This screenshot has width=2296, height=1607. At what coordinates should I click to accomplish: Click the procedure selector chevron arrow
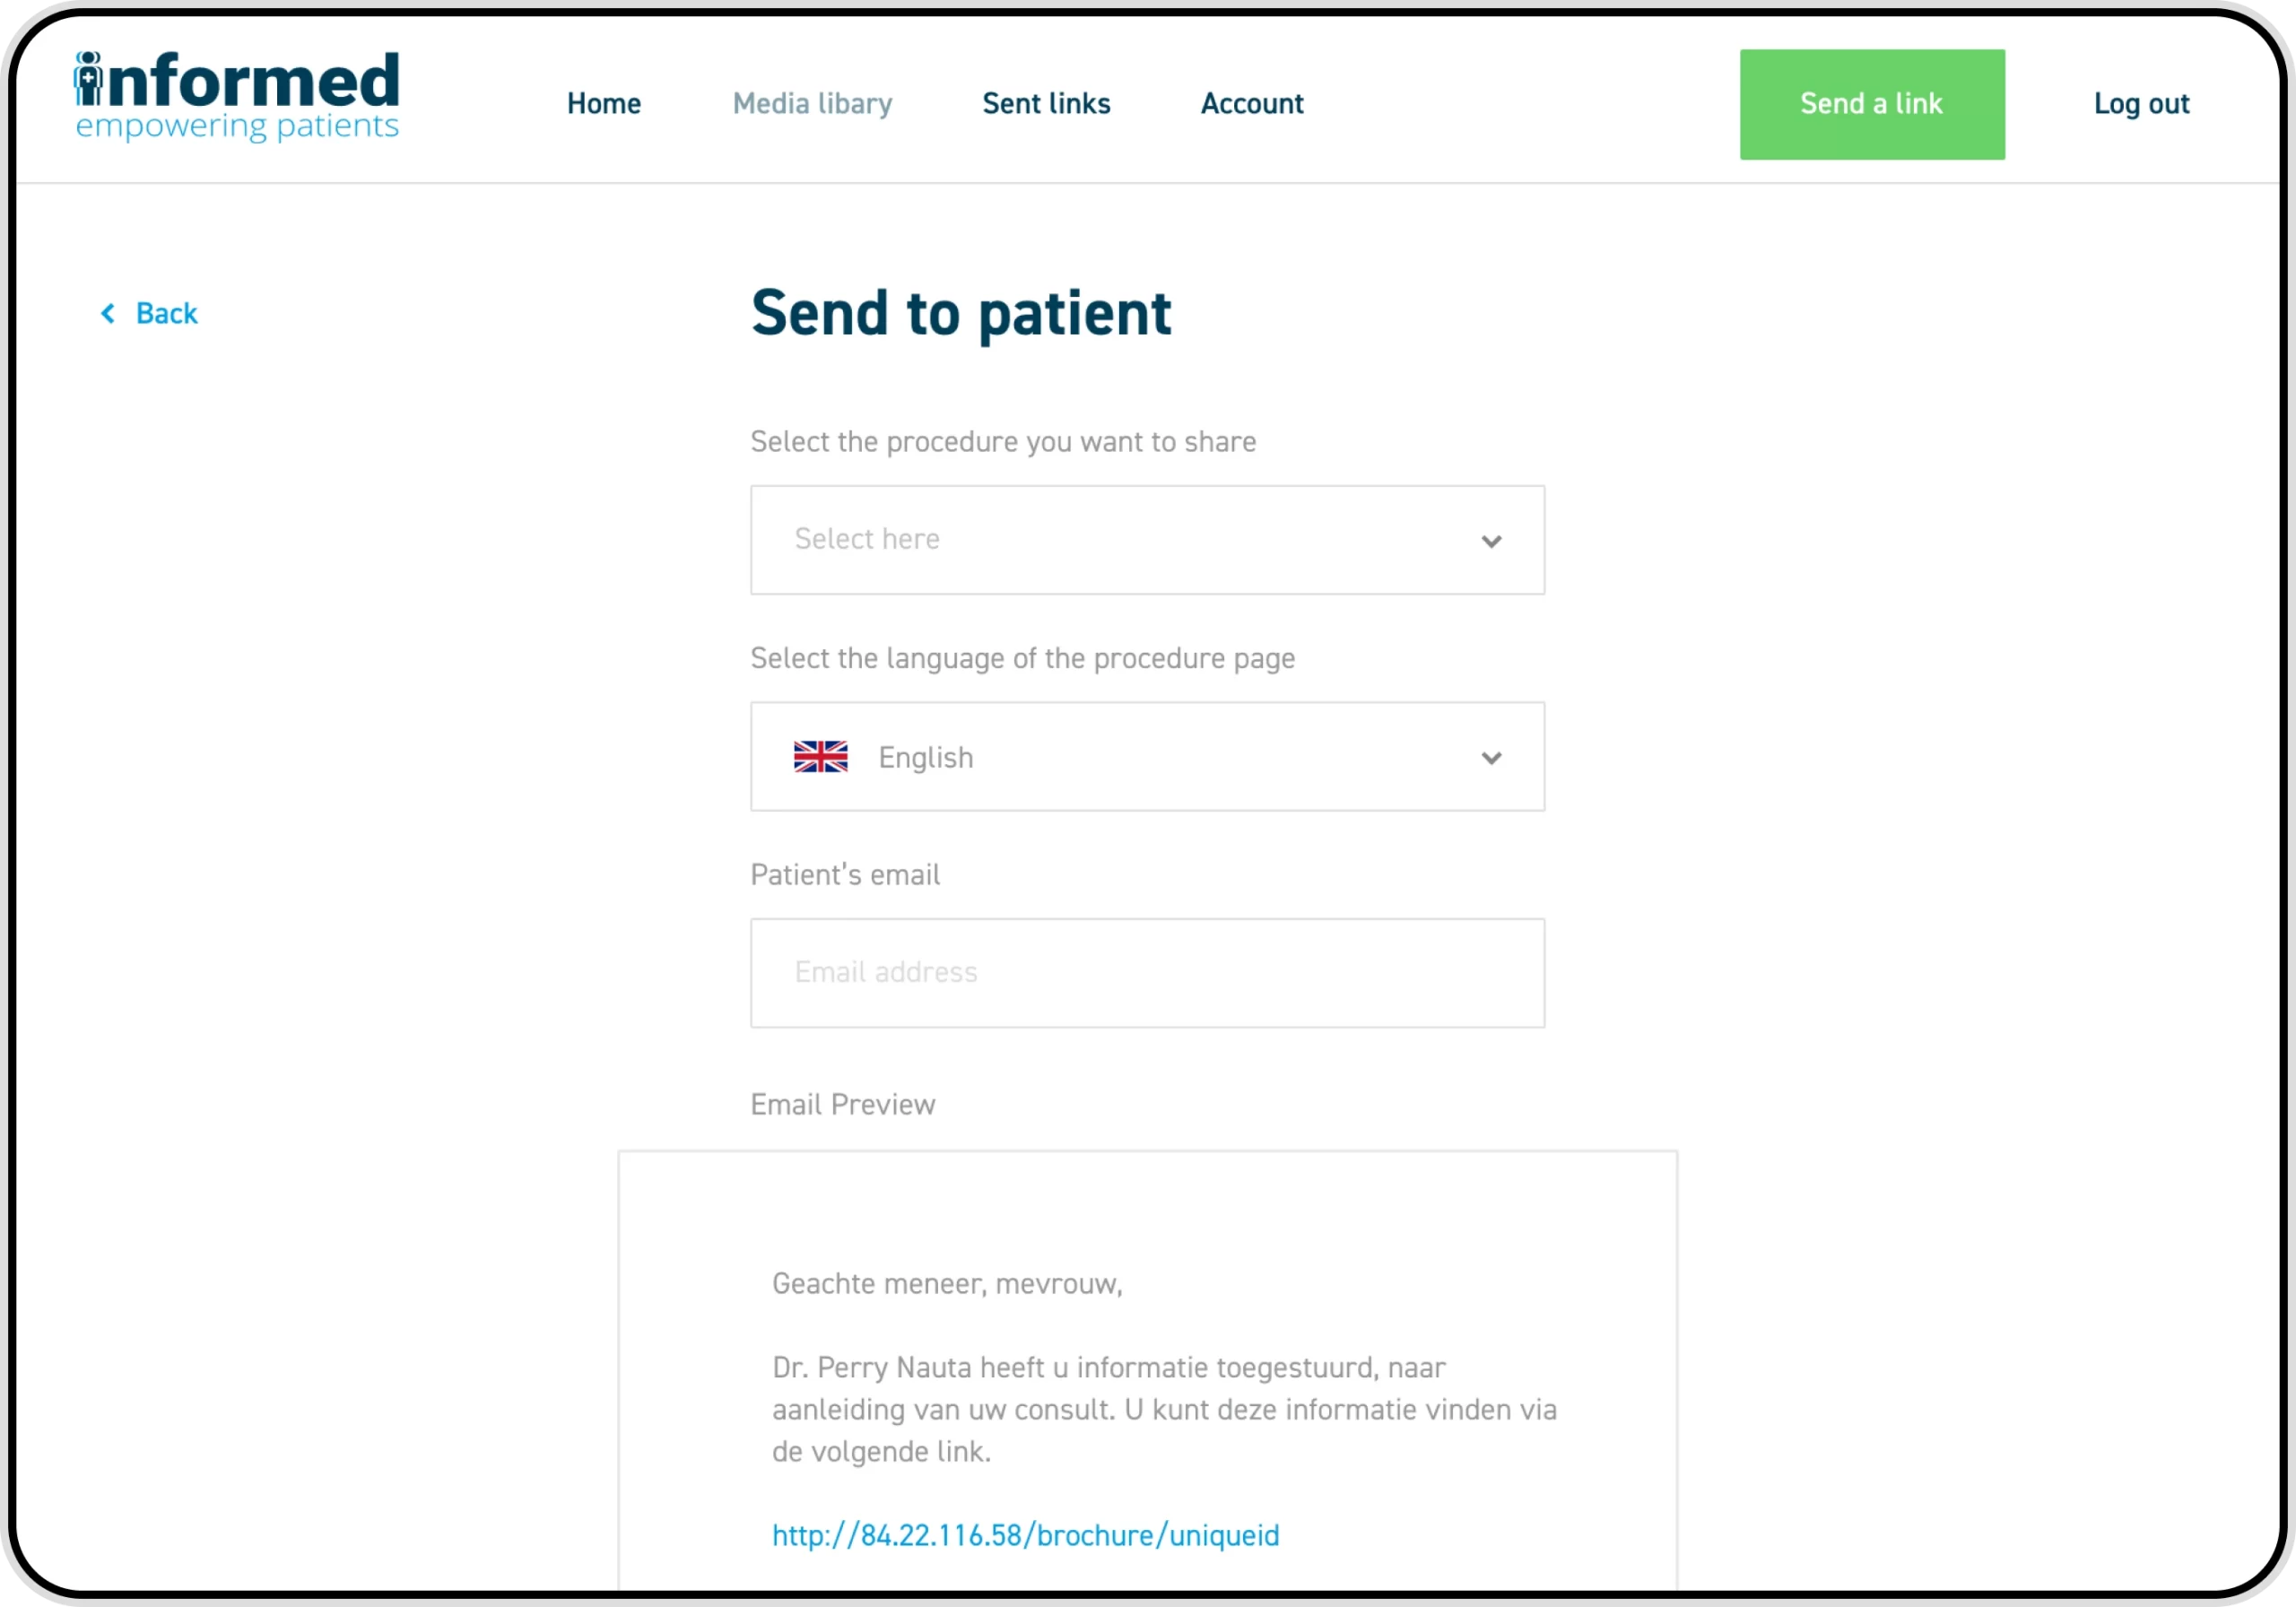point(1491,541)
